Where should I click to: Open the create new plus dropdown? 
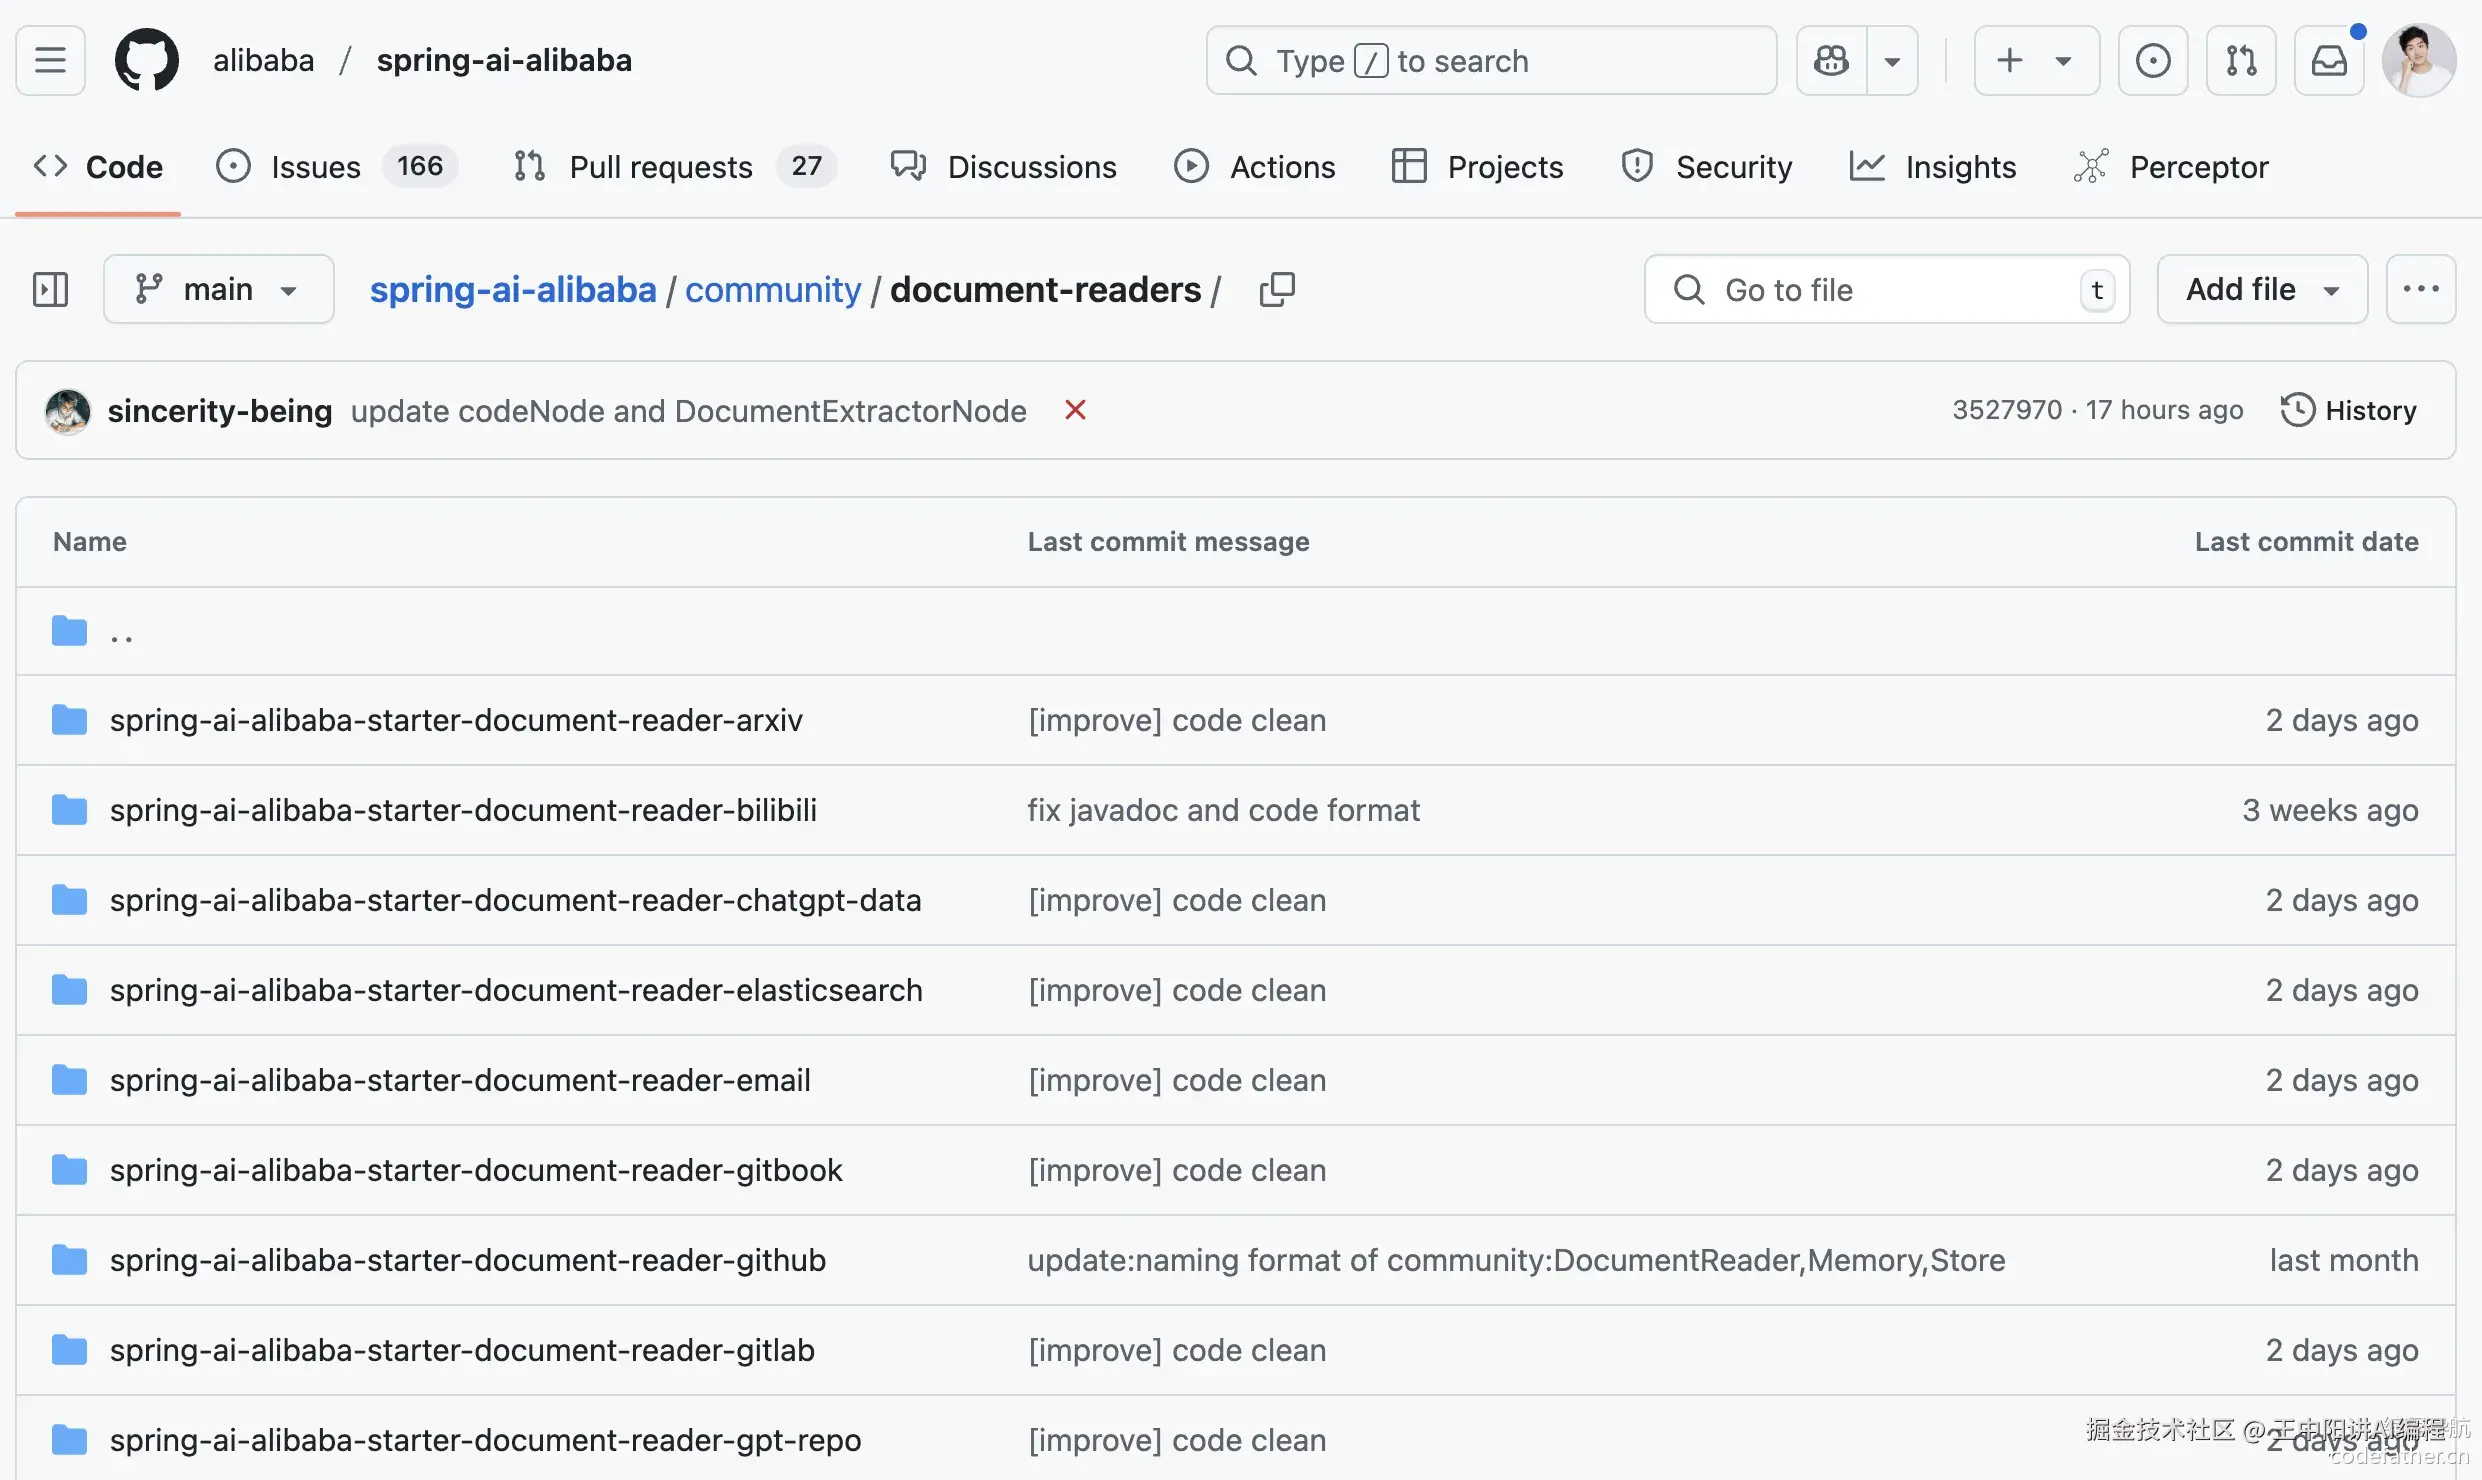point(2035,60)
